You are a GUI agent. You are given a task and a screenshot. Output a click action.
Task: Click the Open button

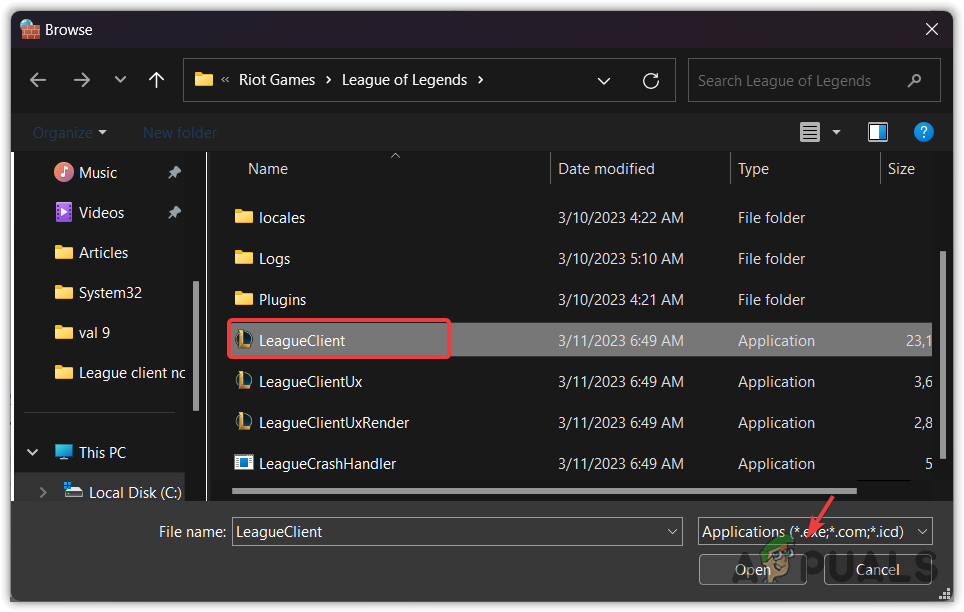click(x=752, y=569)
